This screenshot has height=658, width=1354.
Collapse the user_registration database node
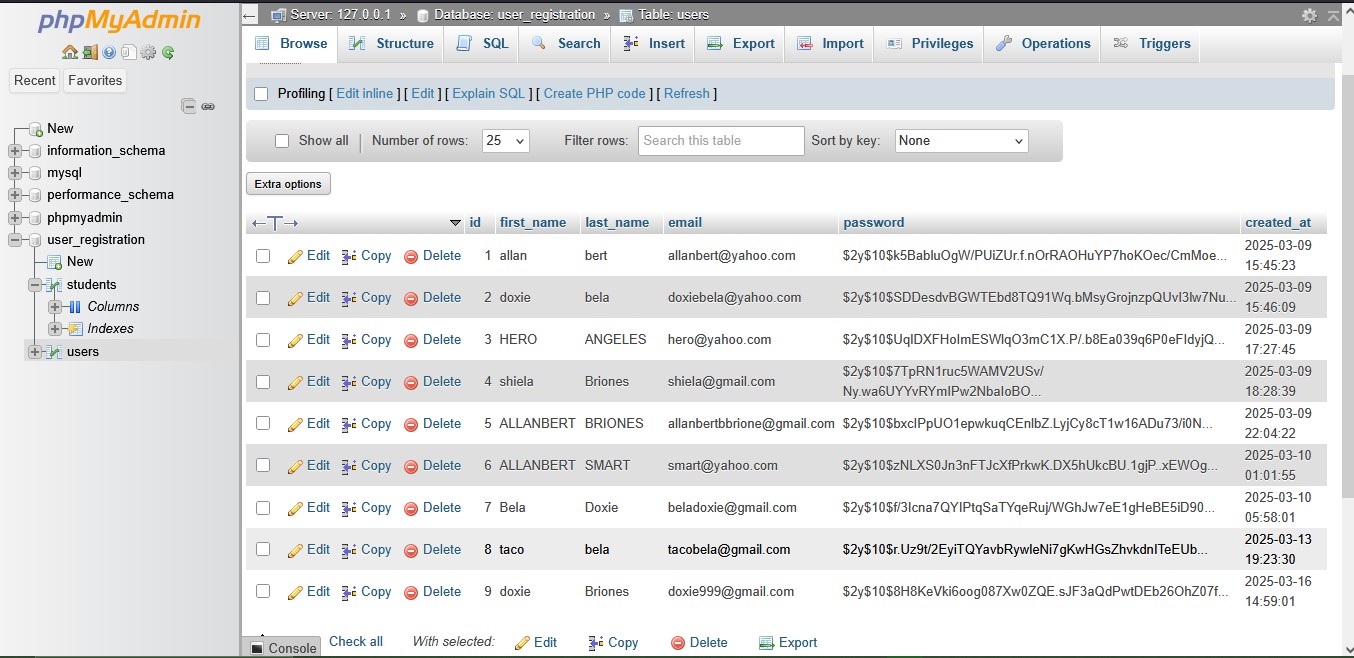tap(15, 240)
